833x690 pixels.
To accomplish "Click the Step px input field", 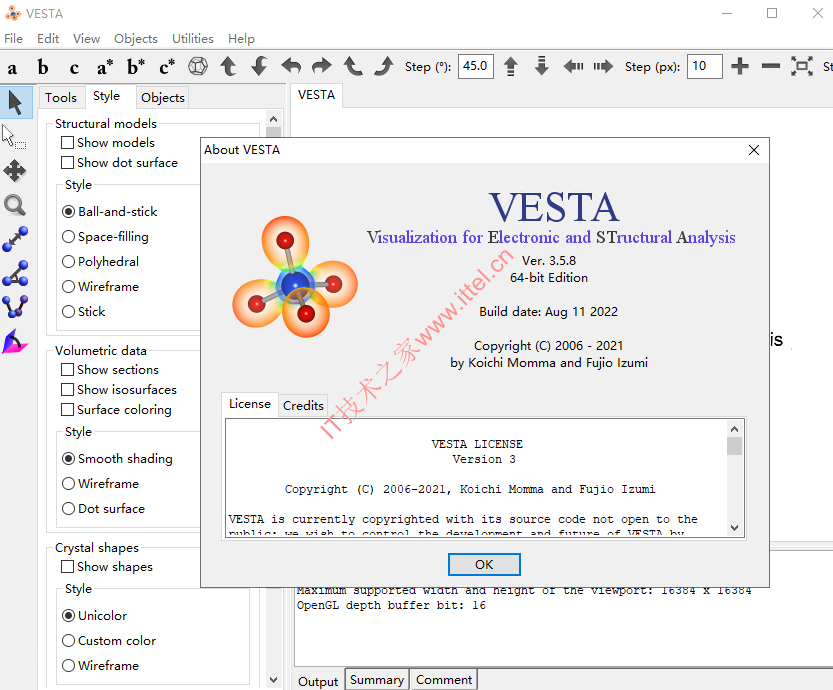I will click(704, 66).
